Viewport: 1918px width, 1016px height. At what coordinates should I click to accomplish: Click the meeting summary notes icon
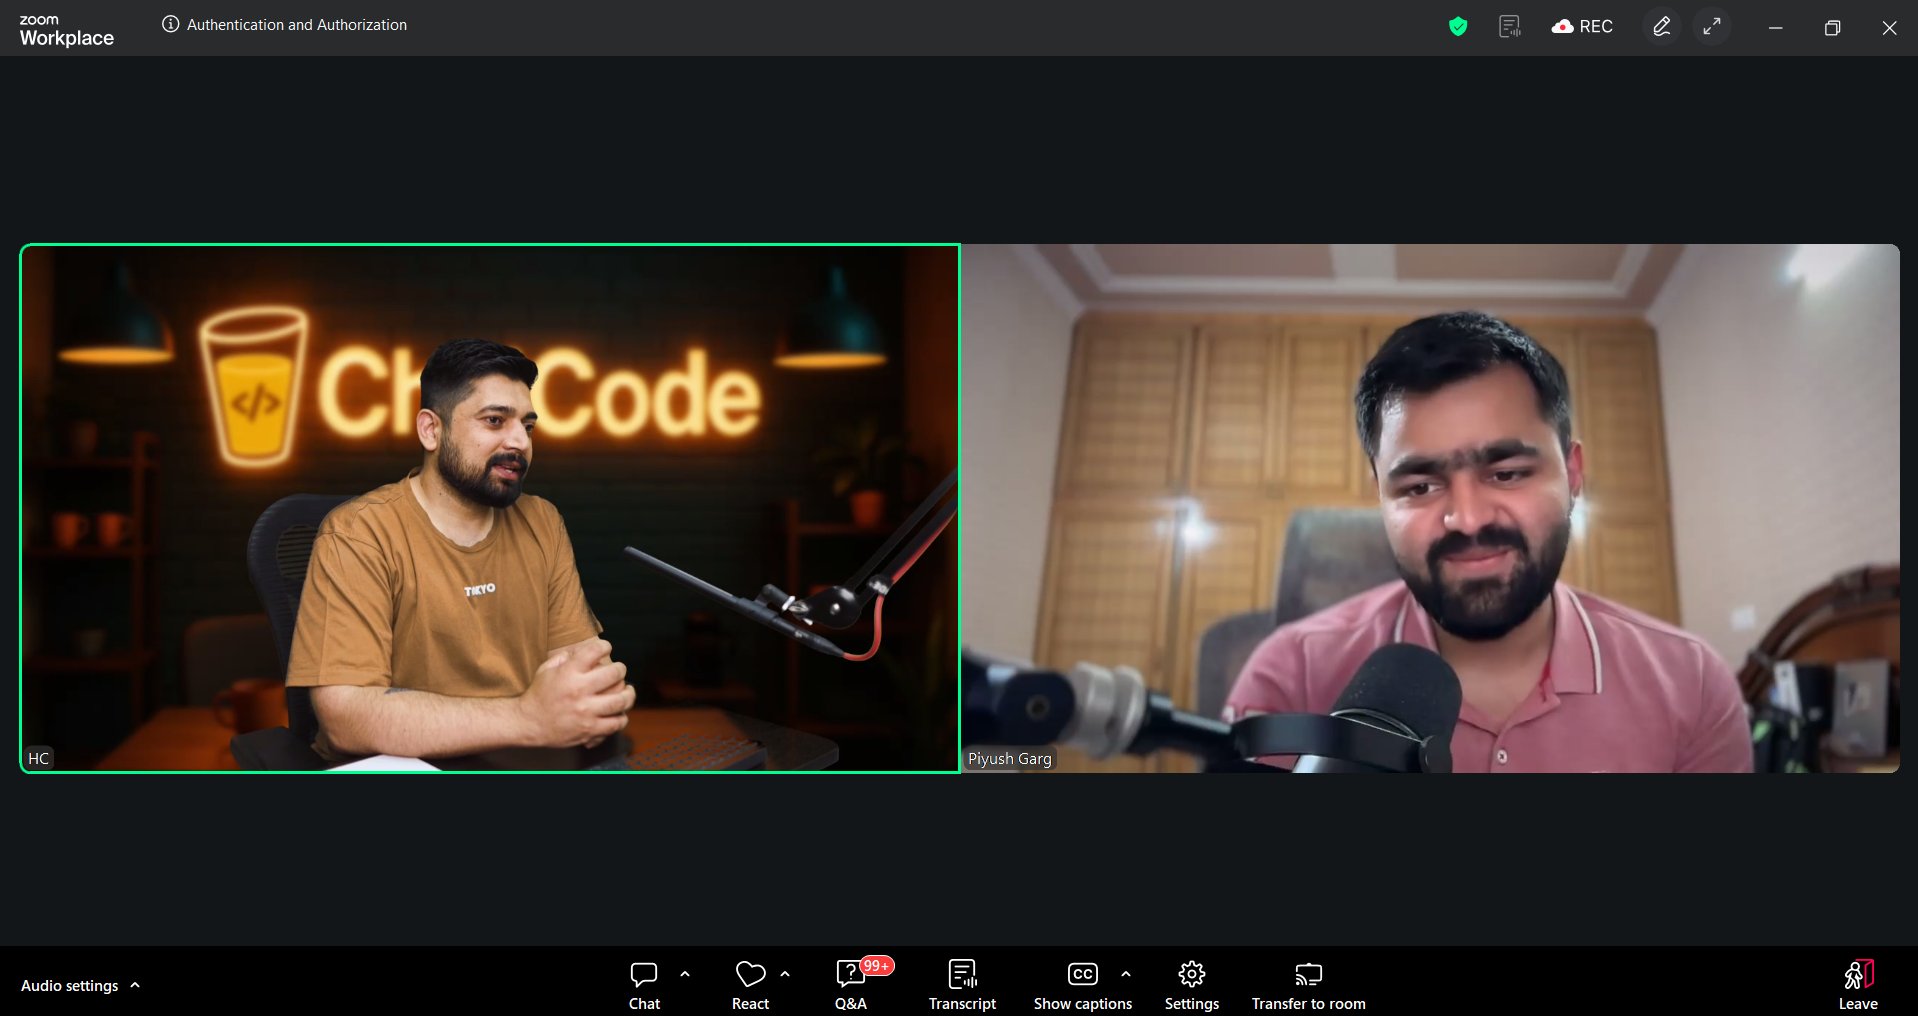(x=1509, y=27)
